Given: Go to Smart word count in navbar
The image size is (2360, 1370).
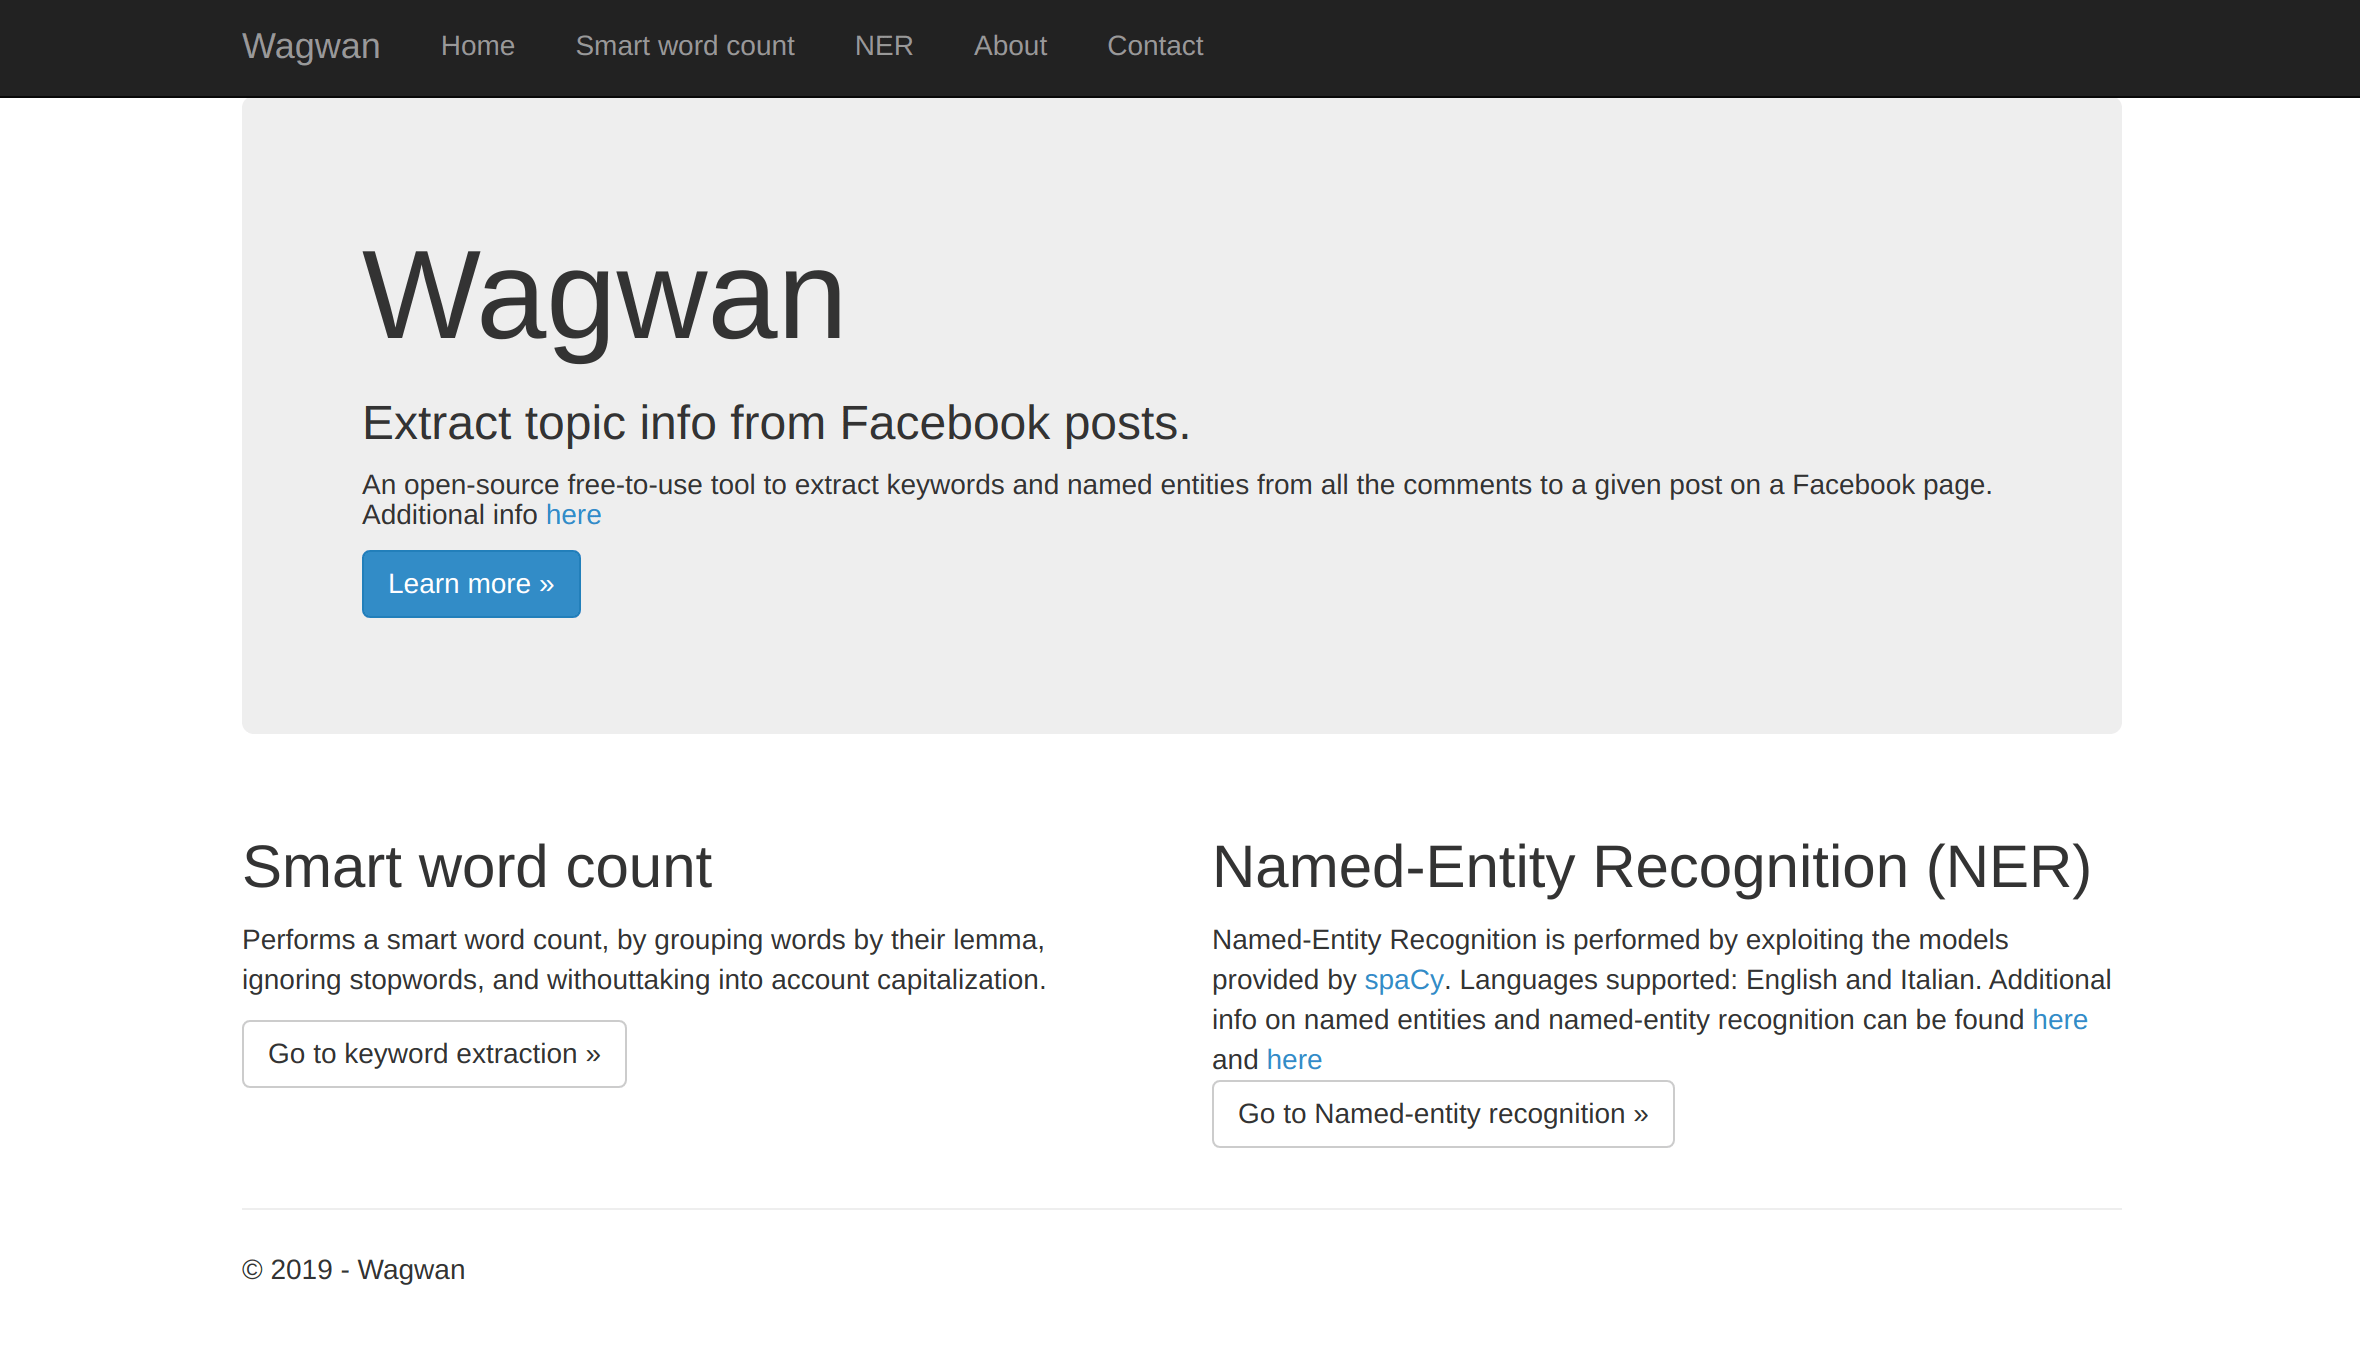Looking at the screenshot, I should click(684, 46).
